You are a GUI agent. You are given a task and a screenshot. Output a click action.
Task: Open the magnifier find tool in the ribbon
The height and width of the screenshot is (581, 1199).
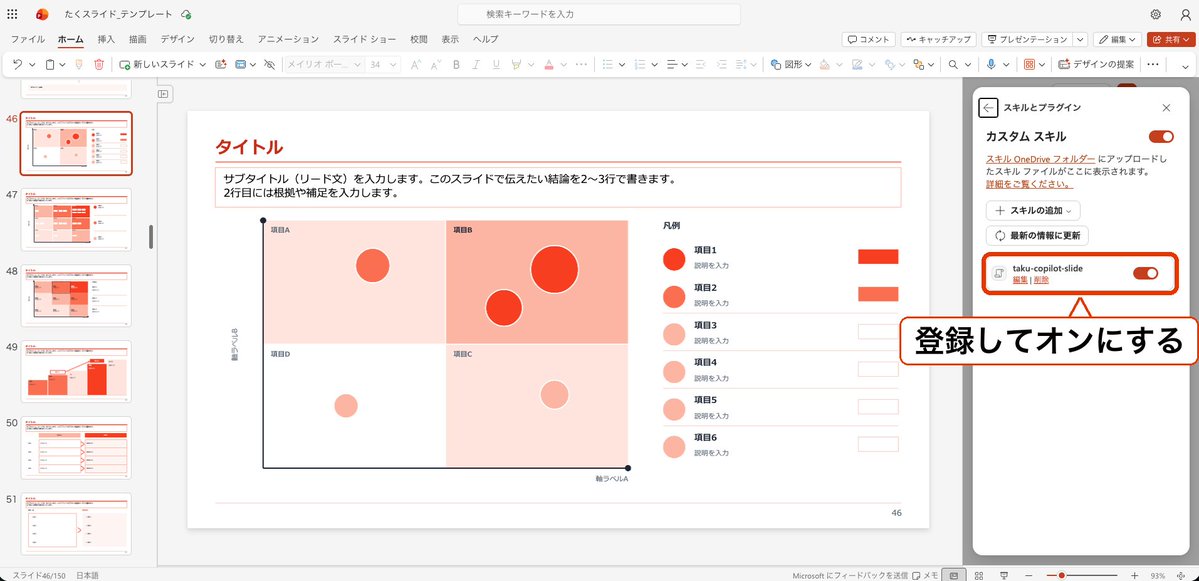954,65
